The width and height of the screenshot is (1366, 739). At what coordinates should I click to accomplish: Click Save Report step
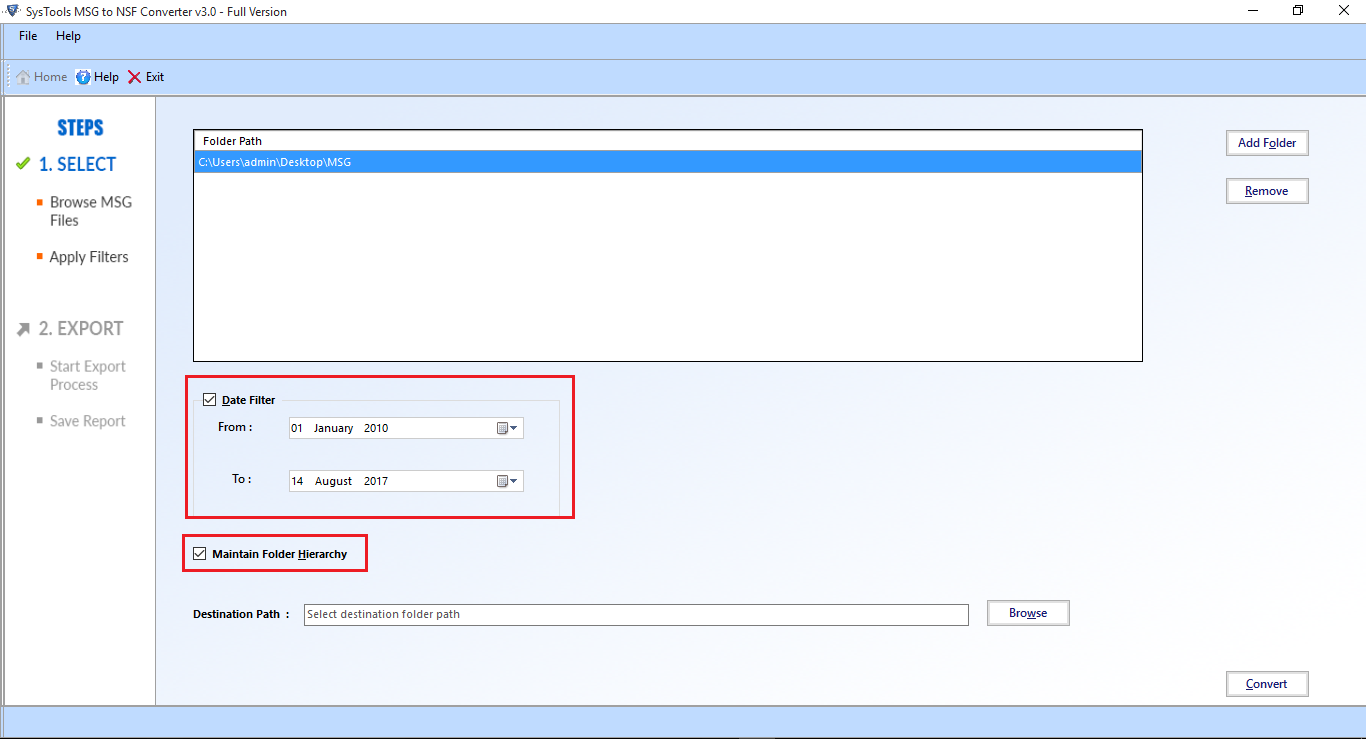coord(88,421)
